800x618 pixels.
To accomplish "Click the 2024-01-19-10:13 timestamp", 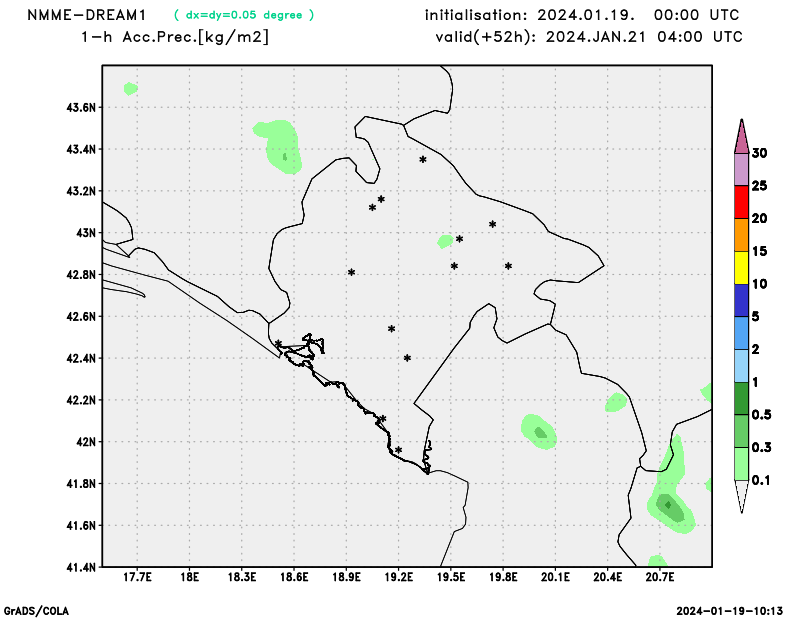I will [730, 611].
